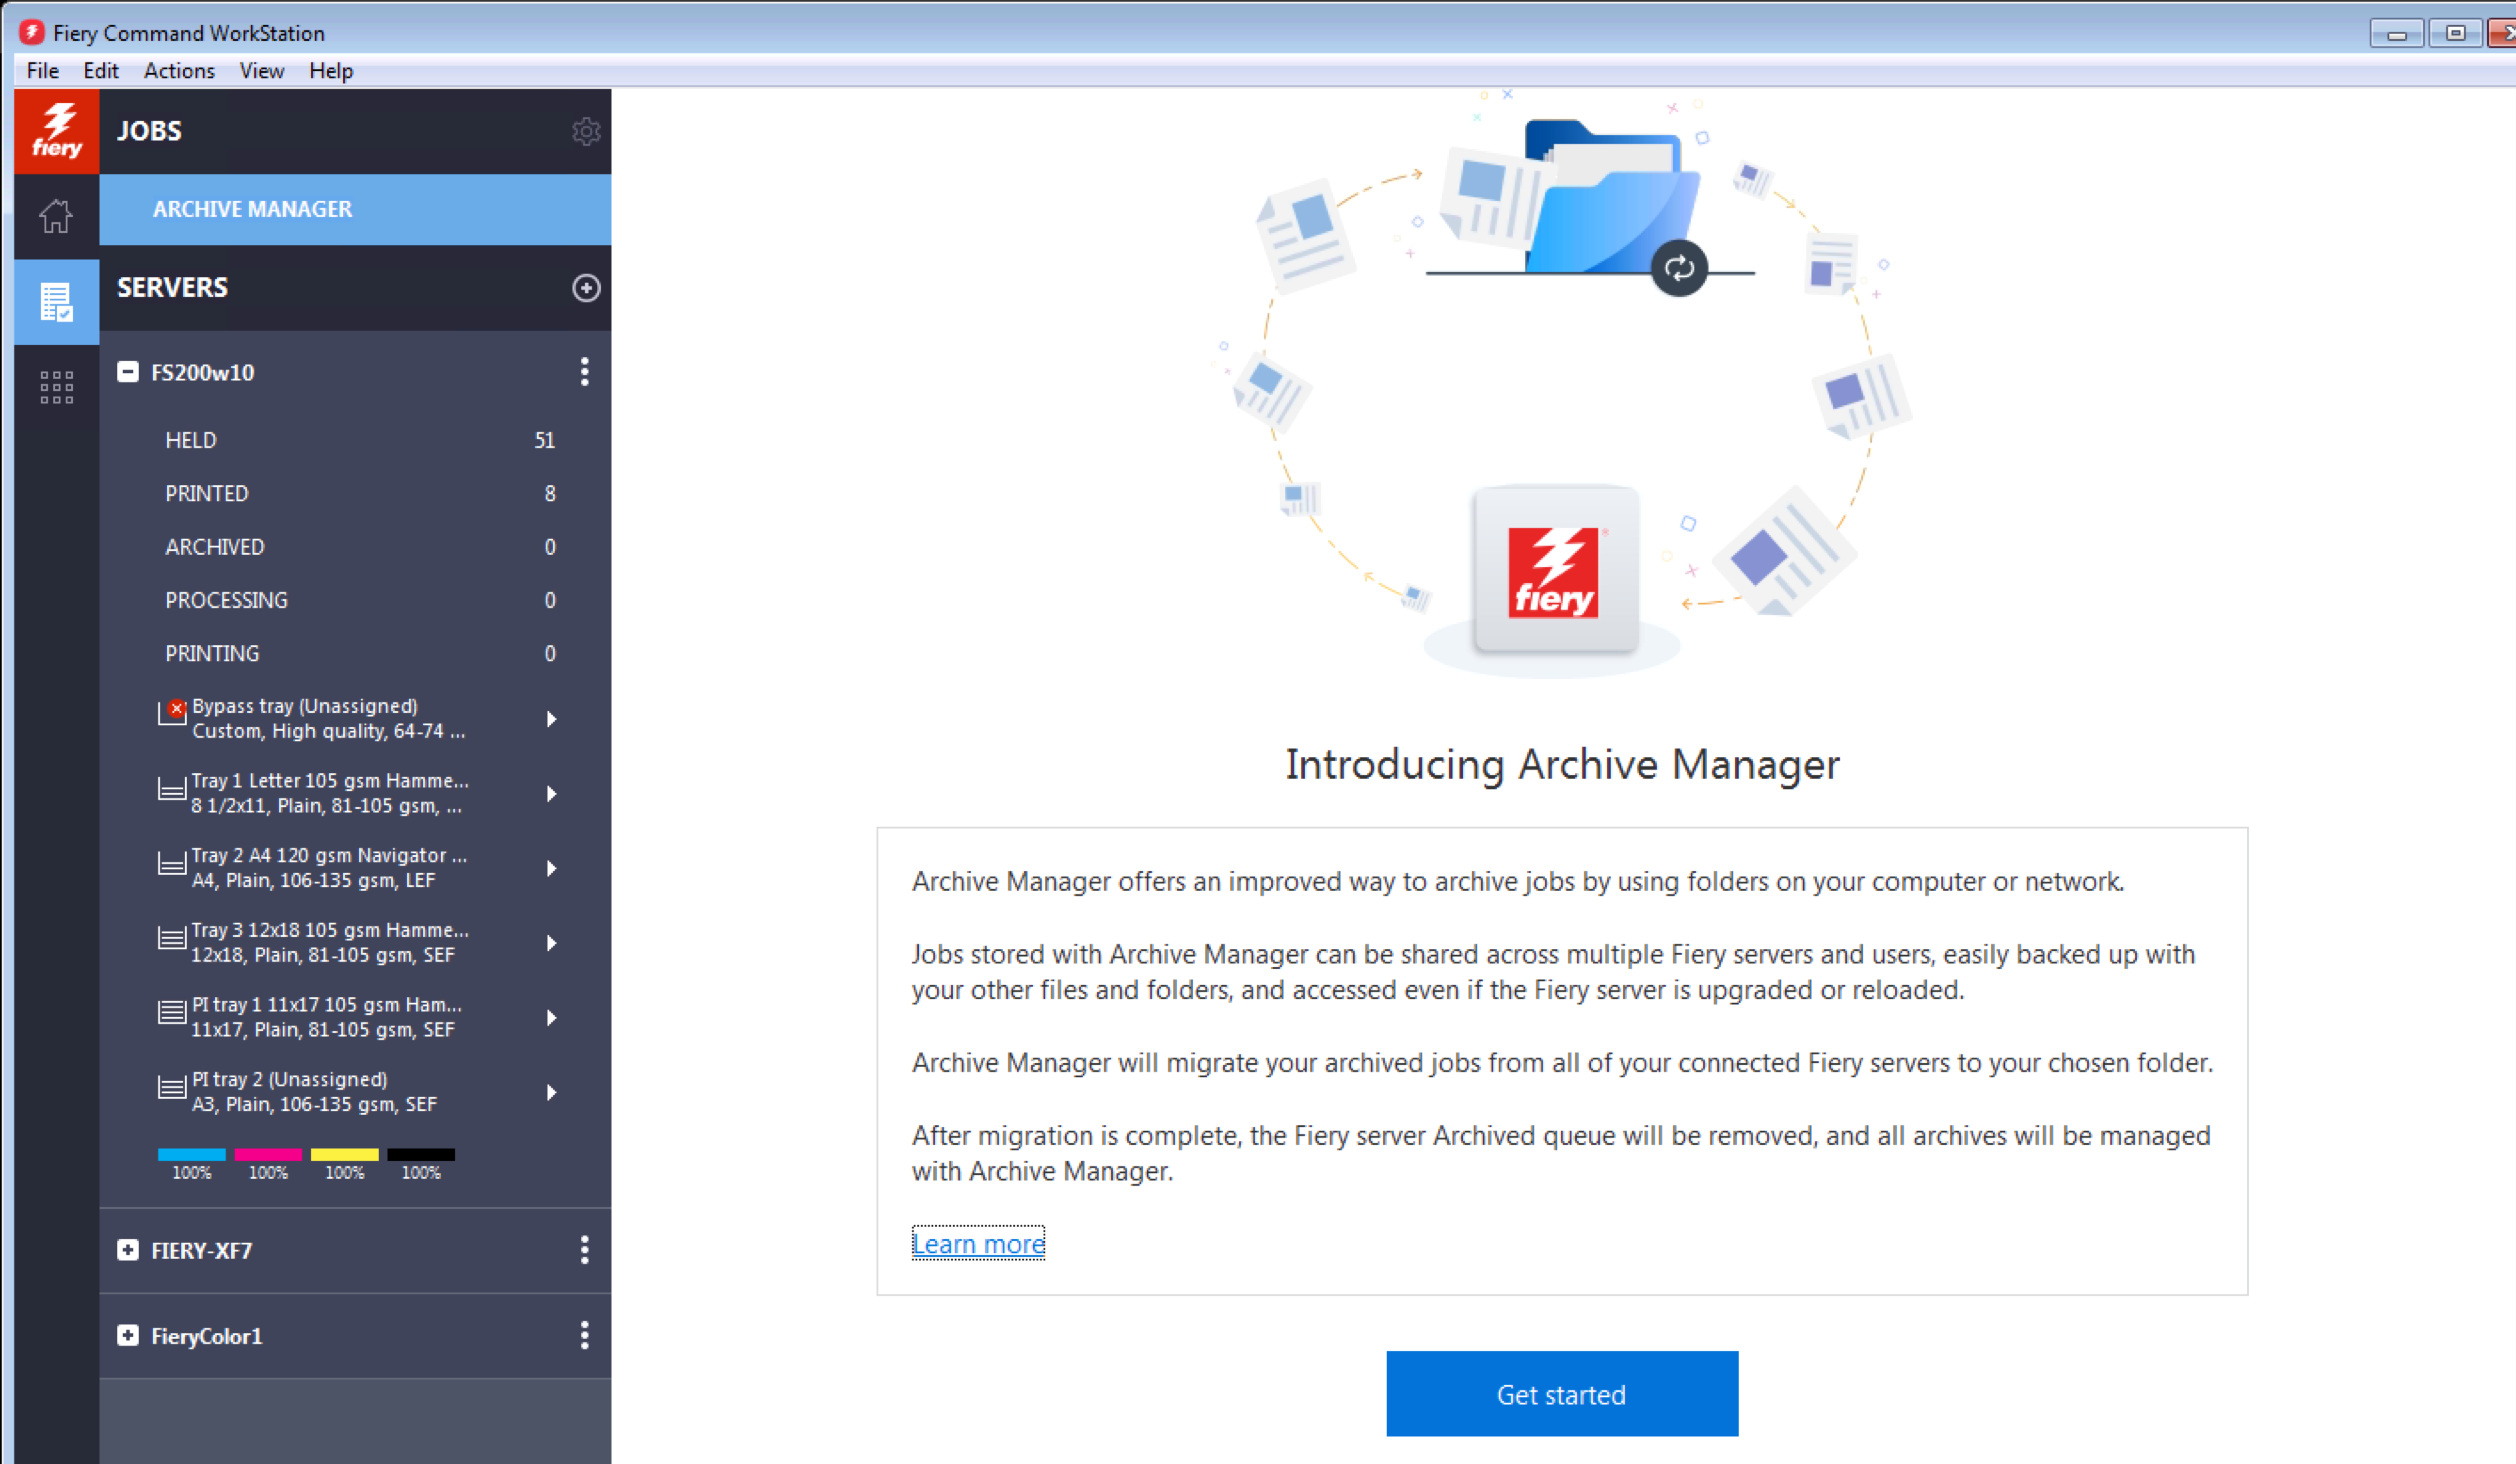The width and height of the screenshot is (2516, 1464).
Task: Open the Actions menu
Action: pyautogui.click(x=179, y=71)
